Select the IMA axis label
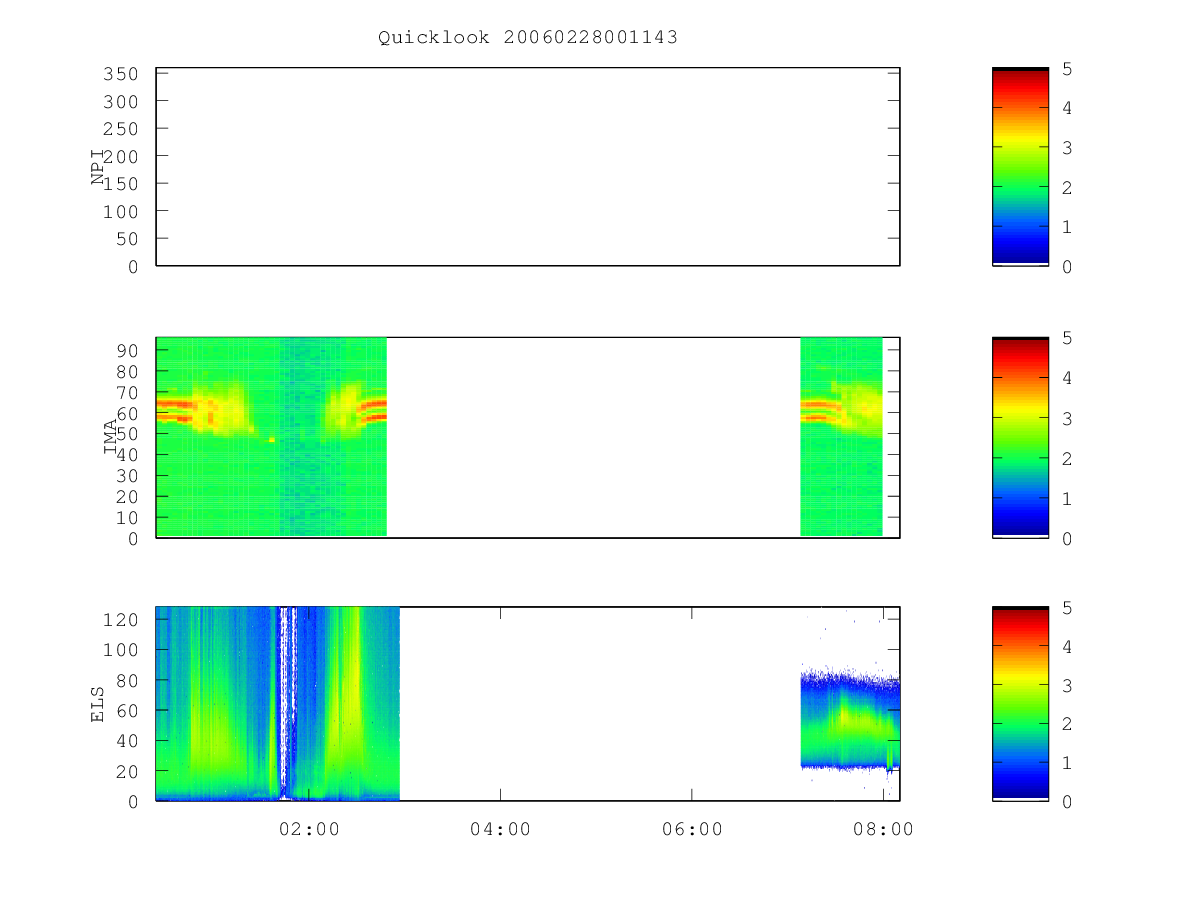Viewport: 1200px width, 900px height. point(110,436)
